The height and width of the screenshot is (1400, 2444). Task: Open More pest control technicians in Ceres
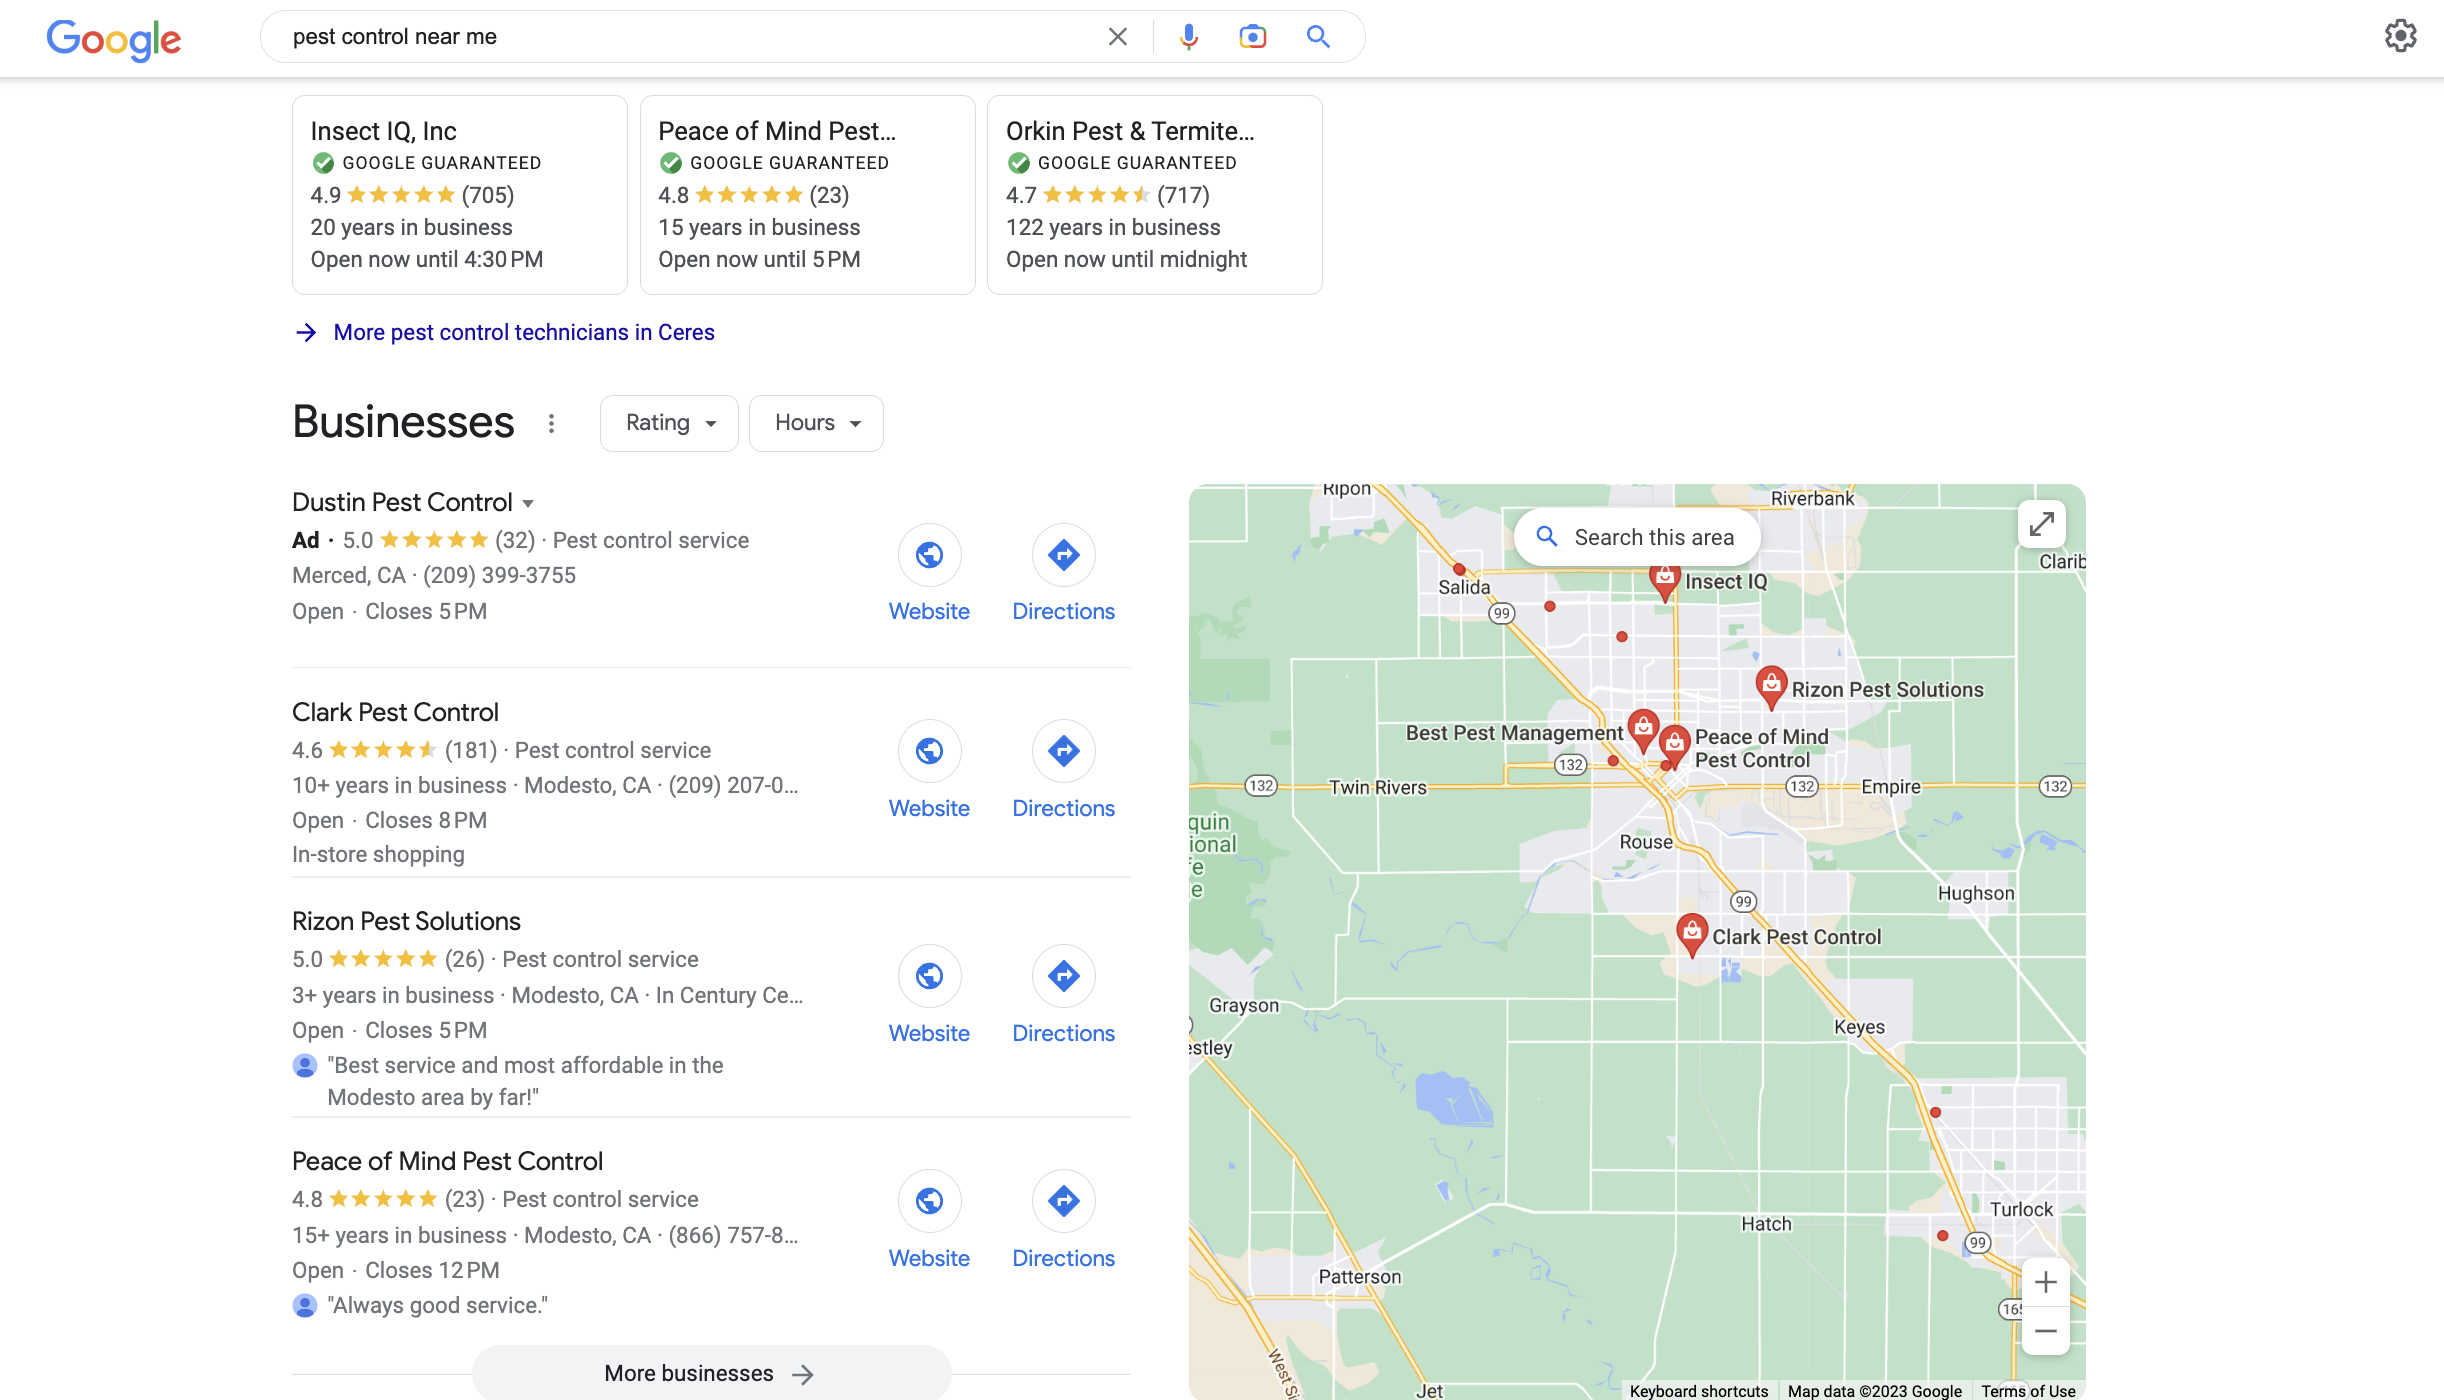pos(523,332)
